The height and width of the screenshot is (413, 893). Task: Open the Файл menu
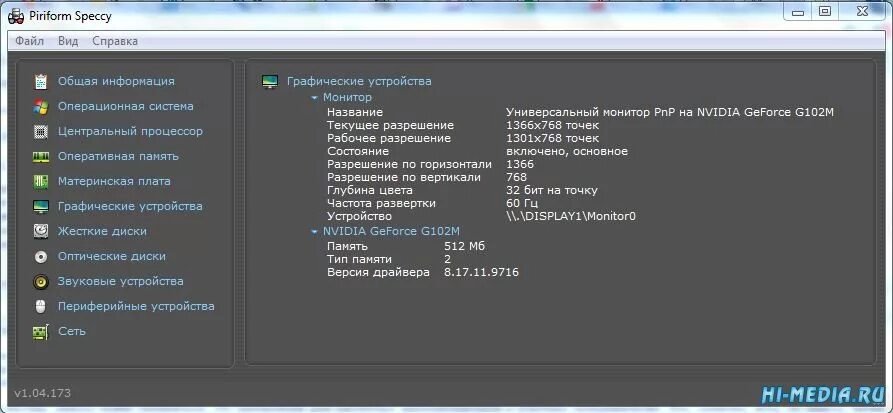pos(30,41)
